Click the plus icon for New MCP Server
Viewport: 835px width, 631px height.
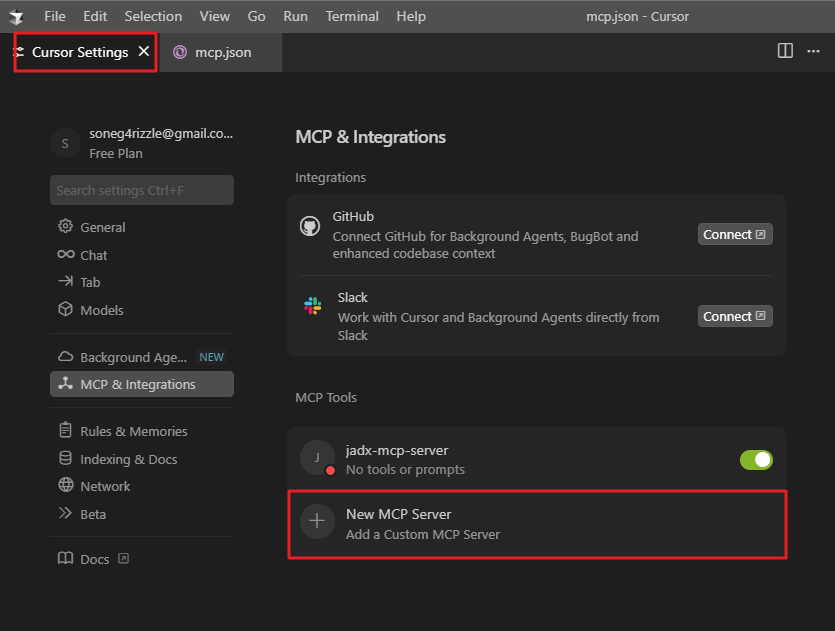pos(317,521)
